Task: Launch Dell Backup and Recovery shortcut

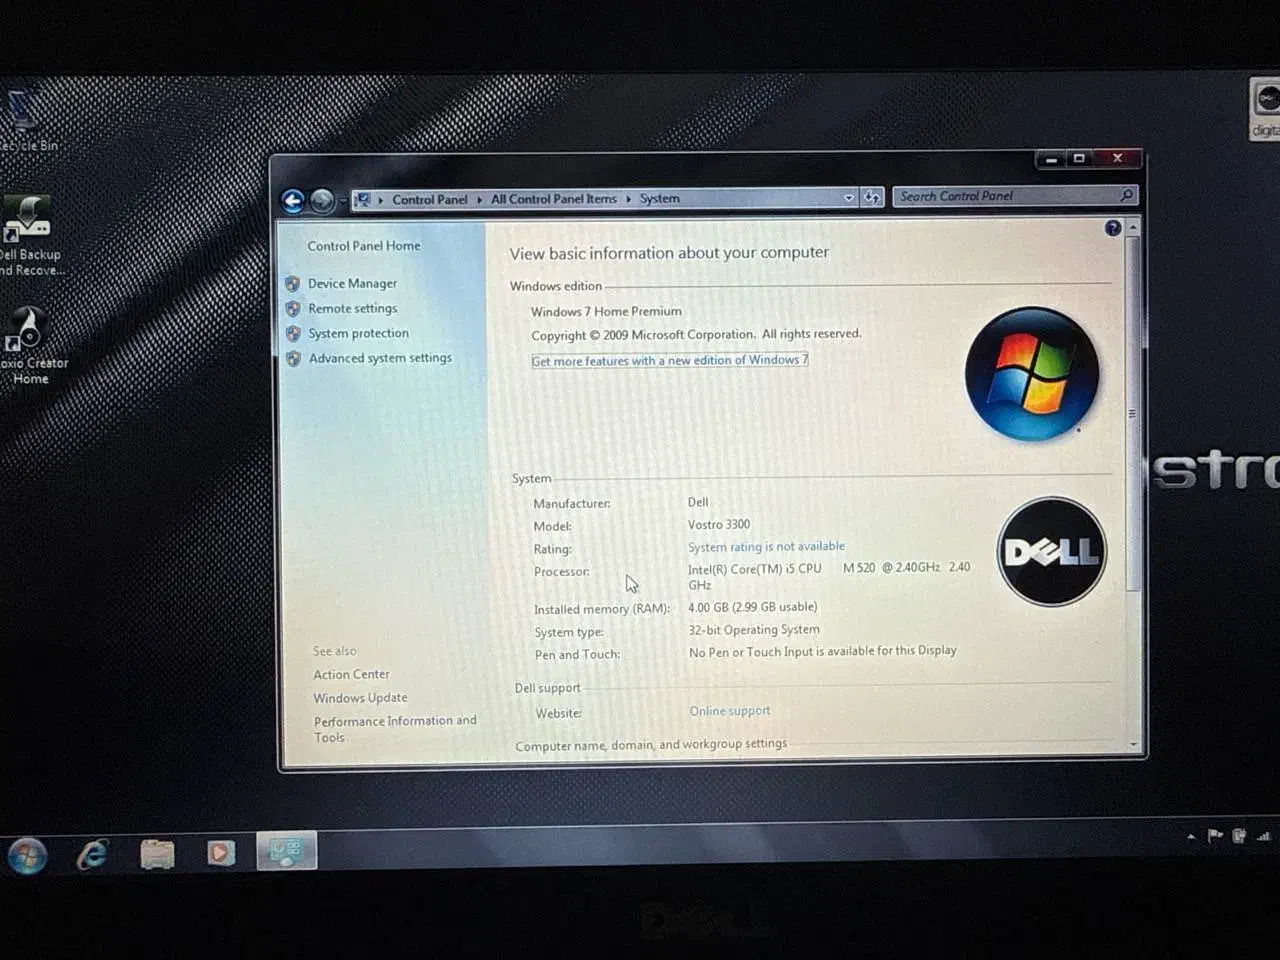Action: point(30,235)
